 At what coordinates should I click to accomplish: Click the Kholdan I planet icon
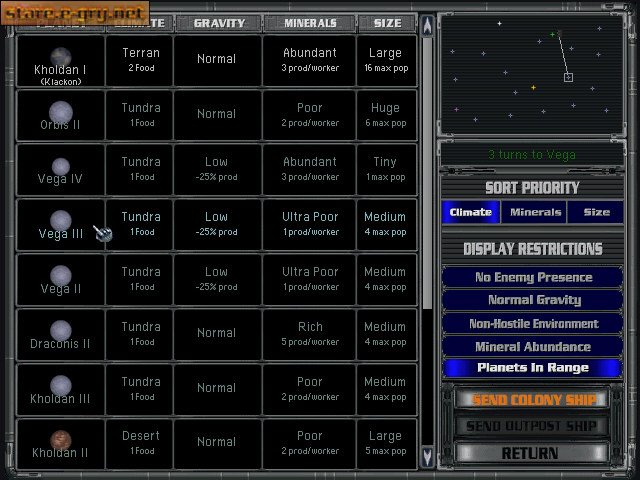(61, 57)
